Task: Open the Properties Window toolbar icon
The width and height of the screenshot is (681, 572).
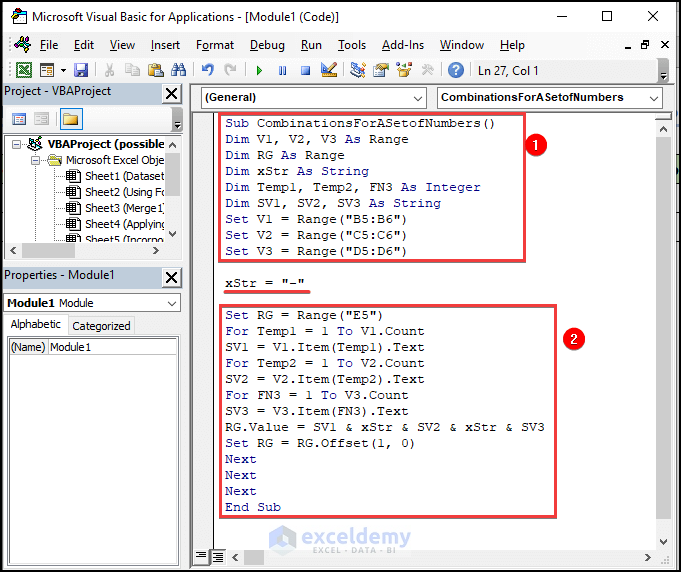Action: click(381, 70)
